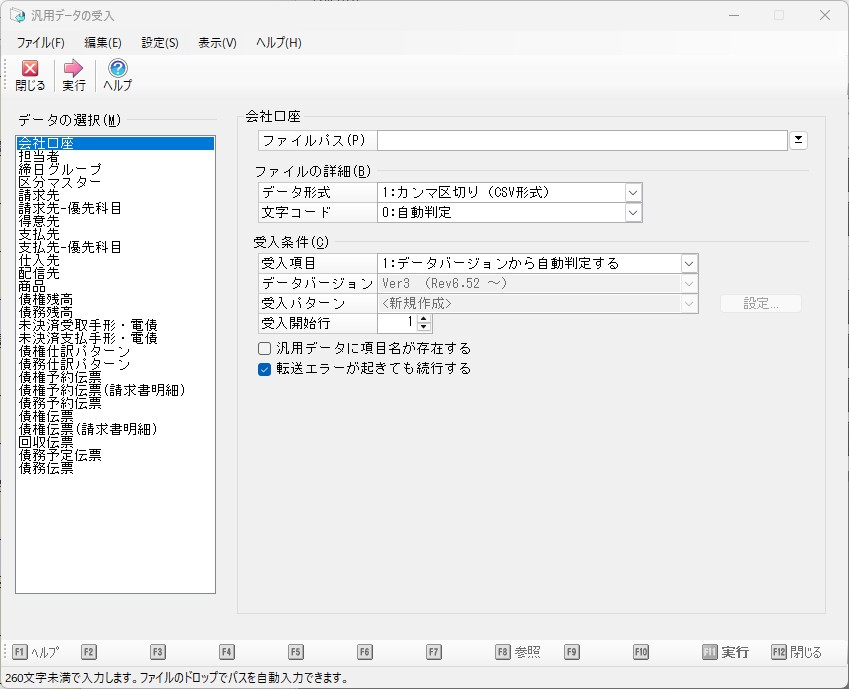Uncheck 転送エラーが起きても続行する checkbox
Image resolution: width=849 pixels, height=689 pixels.
pyautogui.click(x=265, y=369)
